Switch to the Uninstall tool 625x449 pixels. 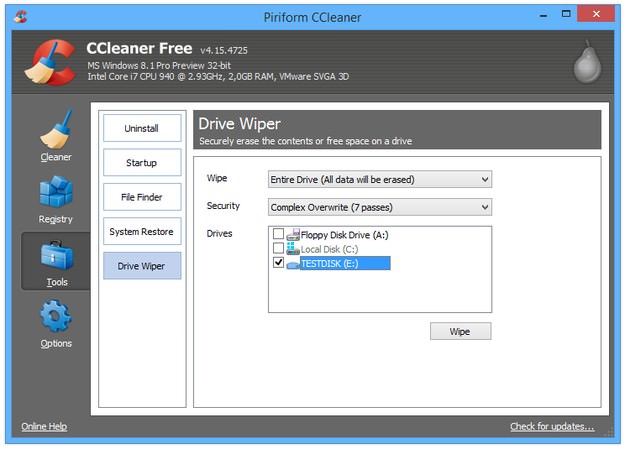142,128
